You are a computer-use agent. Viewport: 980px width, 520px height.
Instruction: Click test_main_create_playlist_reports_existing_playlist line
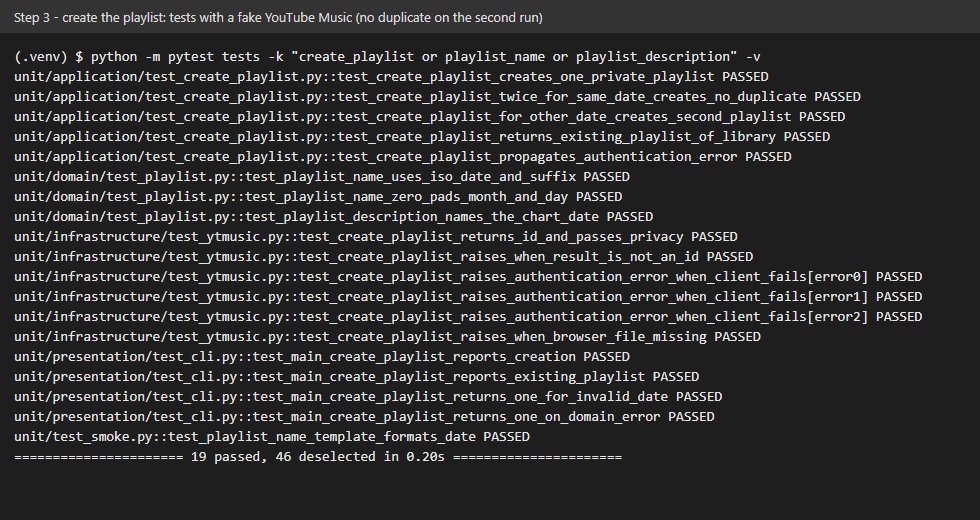coord(357,376)
